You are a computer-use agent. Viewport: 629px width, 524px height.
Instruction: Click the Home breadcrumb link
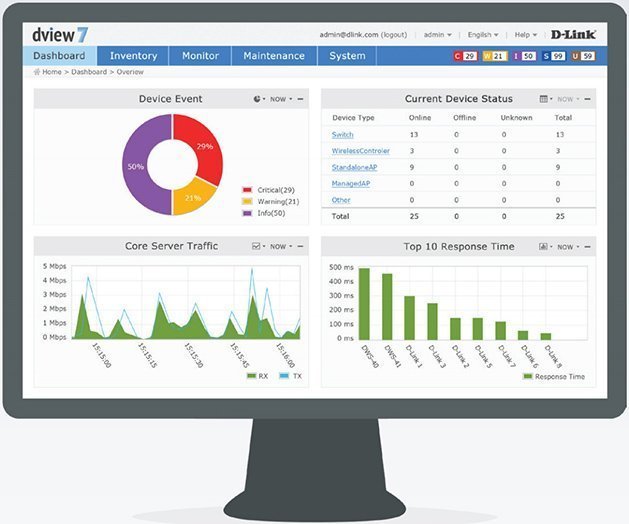tap(52, 72)
